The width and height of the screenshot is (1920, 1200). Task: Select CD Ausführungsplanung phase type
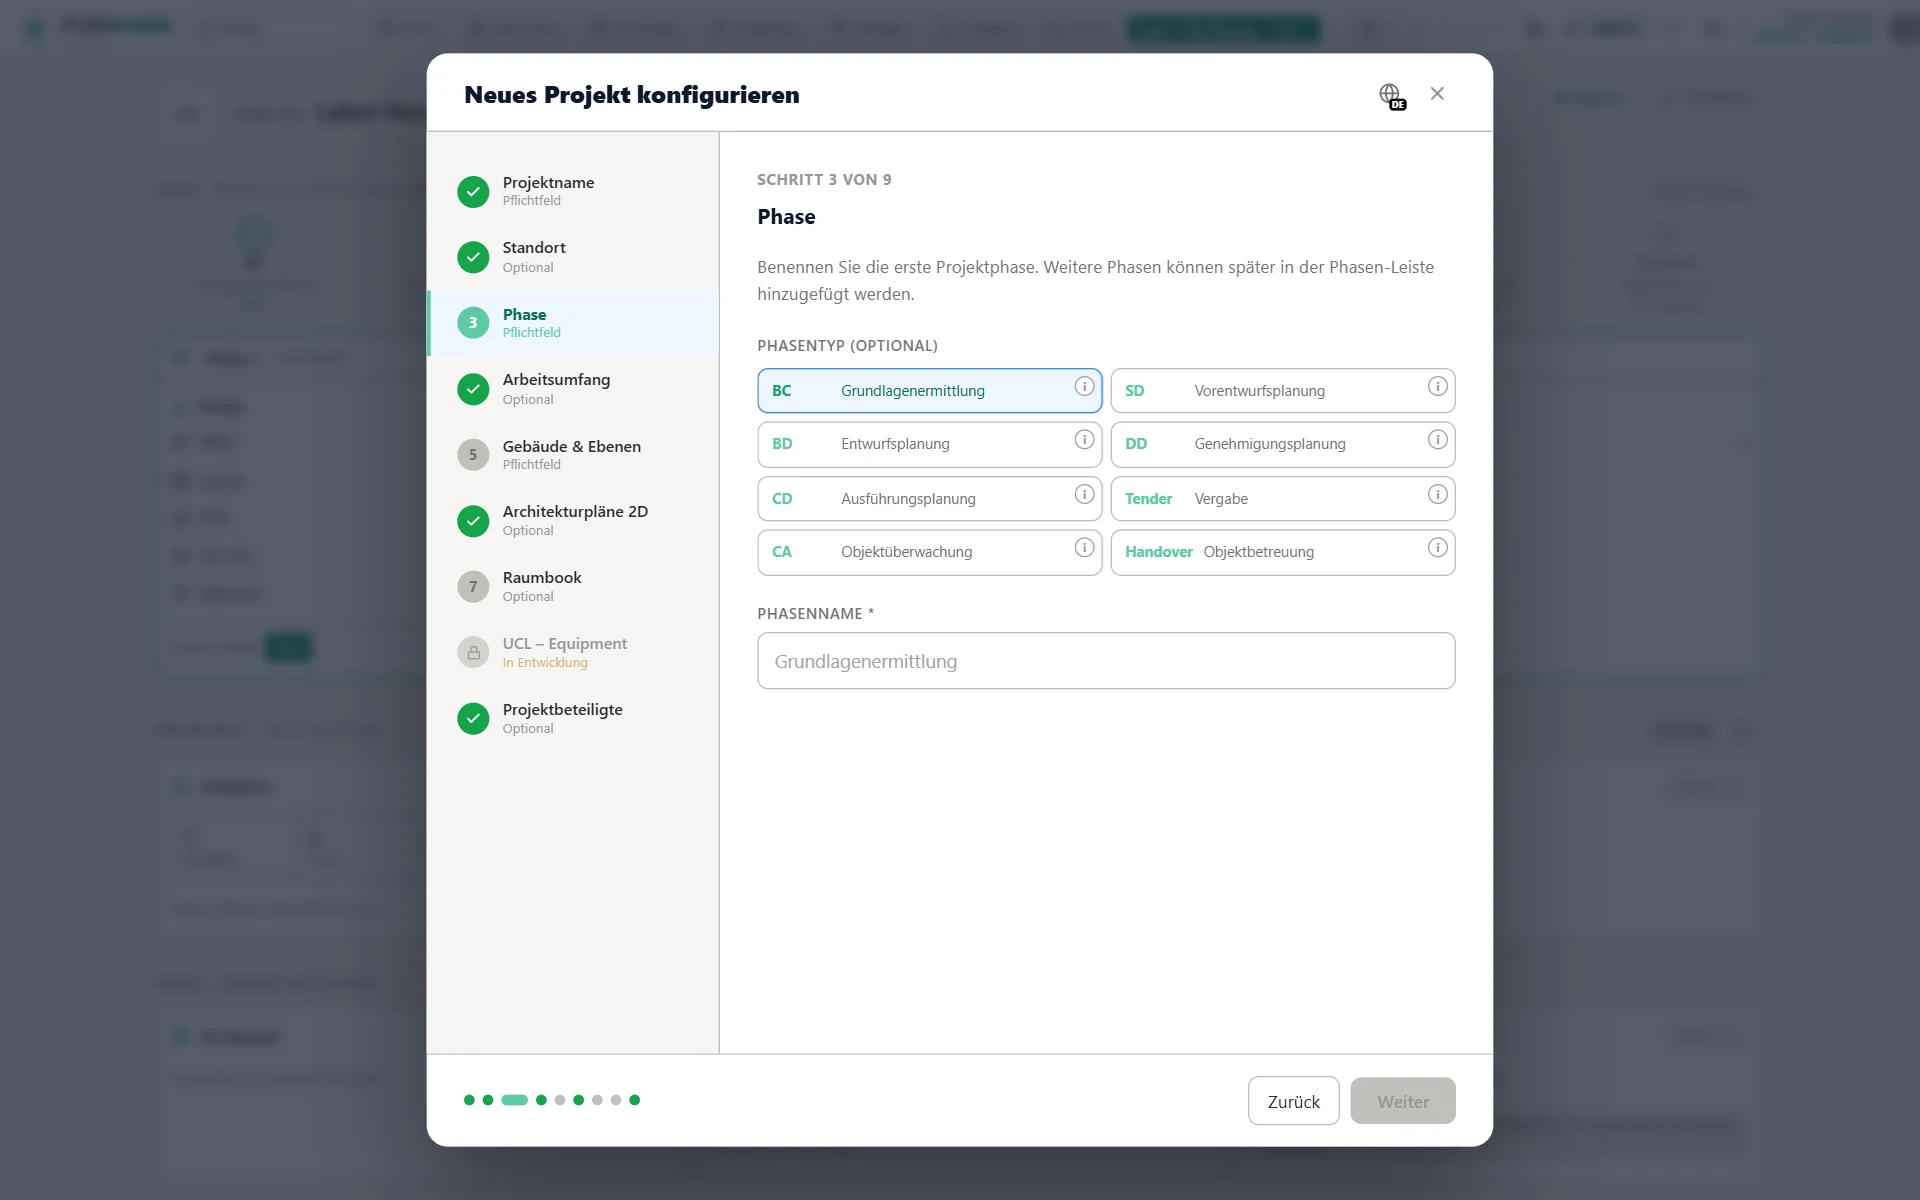(x=929, y=498)
